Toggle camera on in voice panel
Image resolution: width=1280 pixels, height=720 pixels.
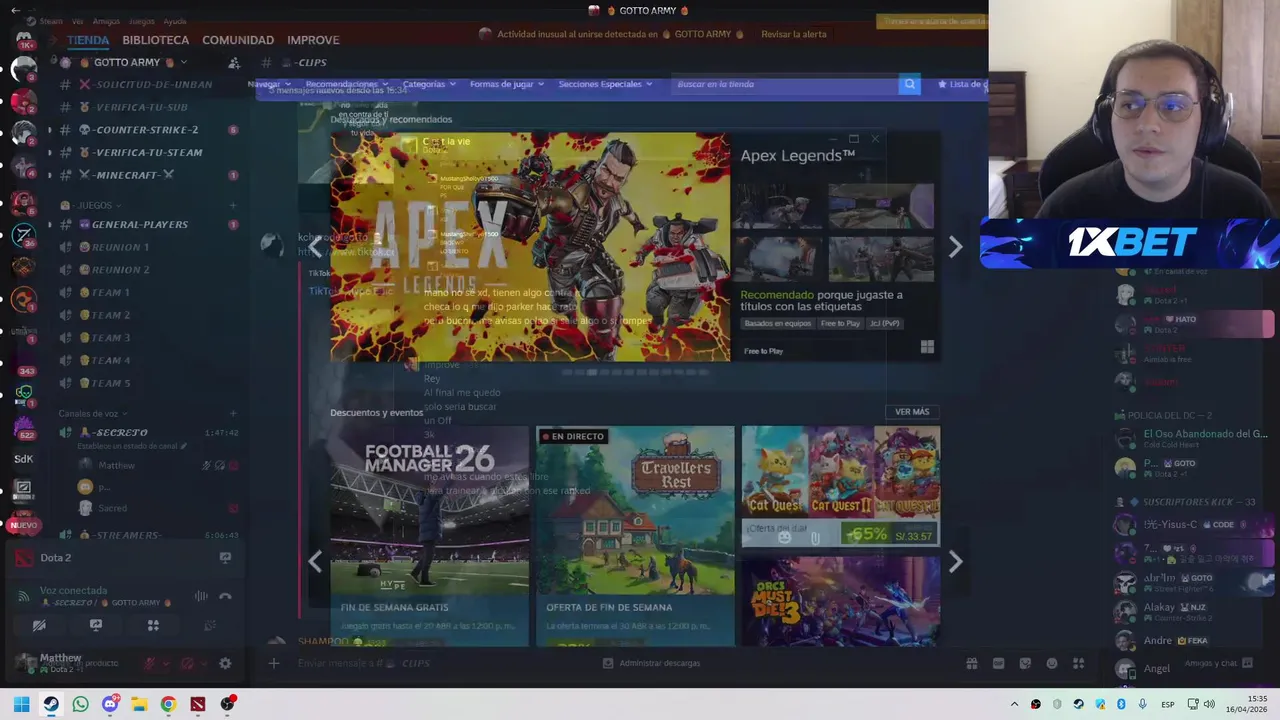point(39,625)
